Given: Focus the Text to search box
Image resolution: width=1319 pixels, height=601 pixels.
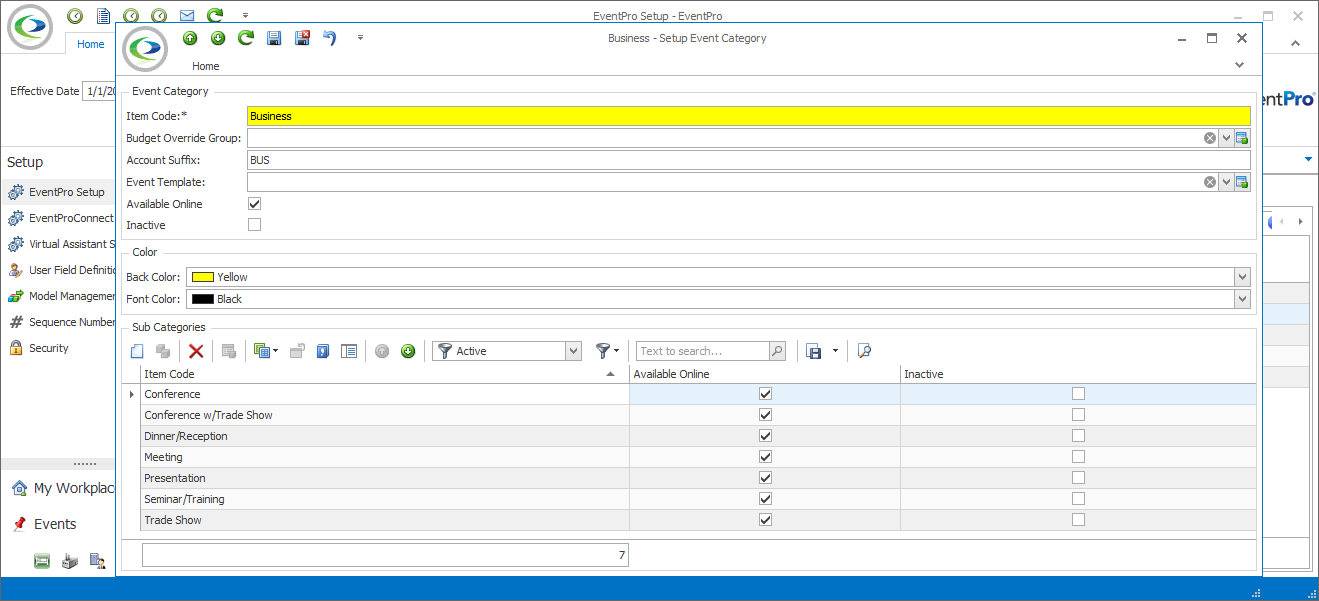Looking at the screenshot, I should tap(702, 351).
